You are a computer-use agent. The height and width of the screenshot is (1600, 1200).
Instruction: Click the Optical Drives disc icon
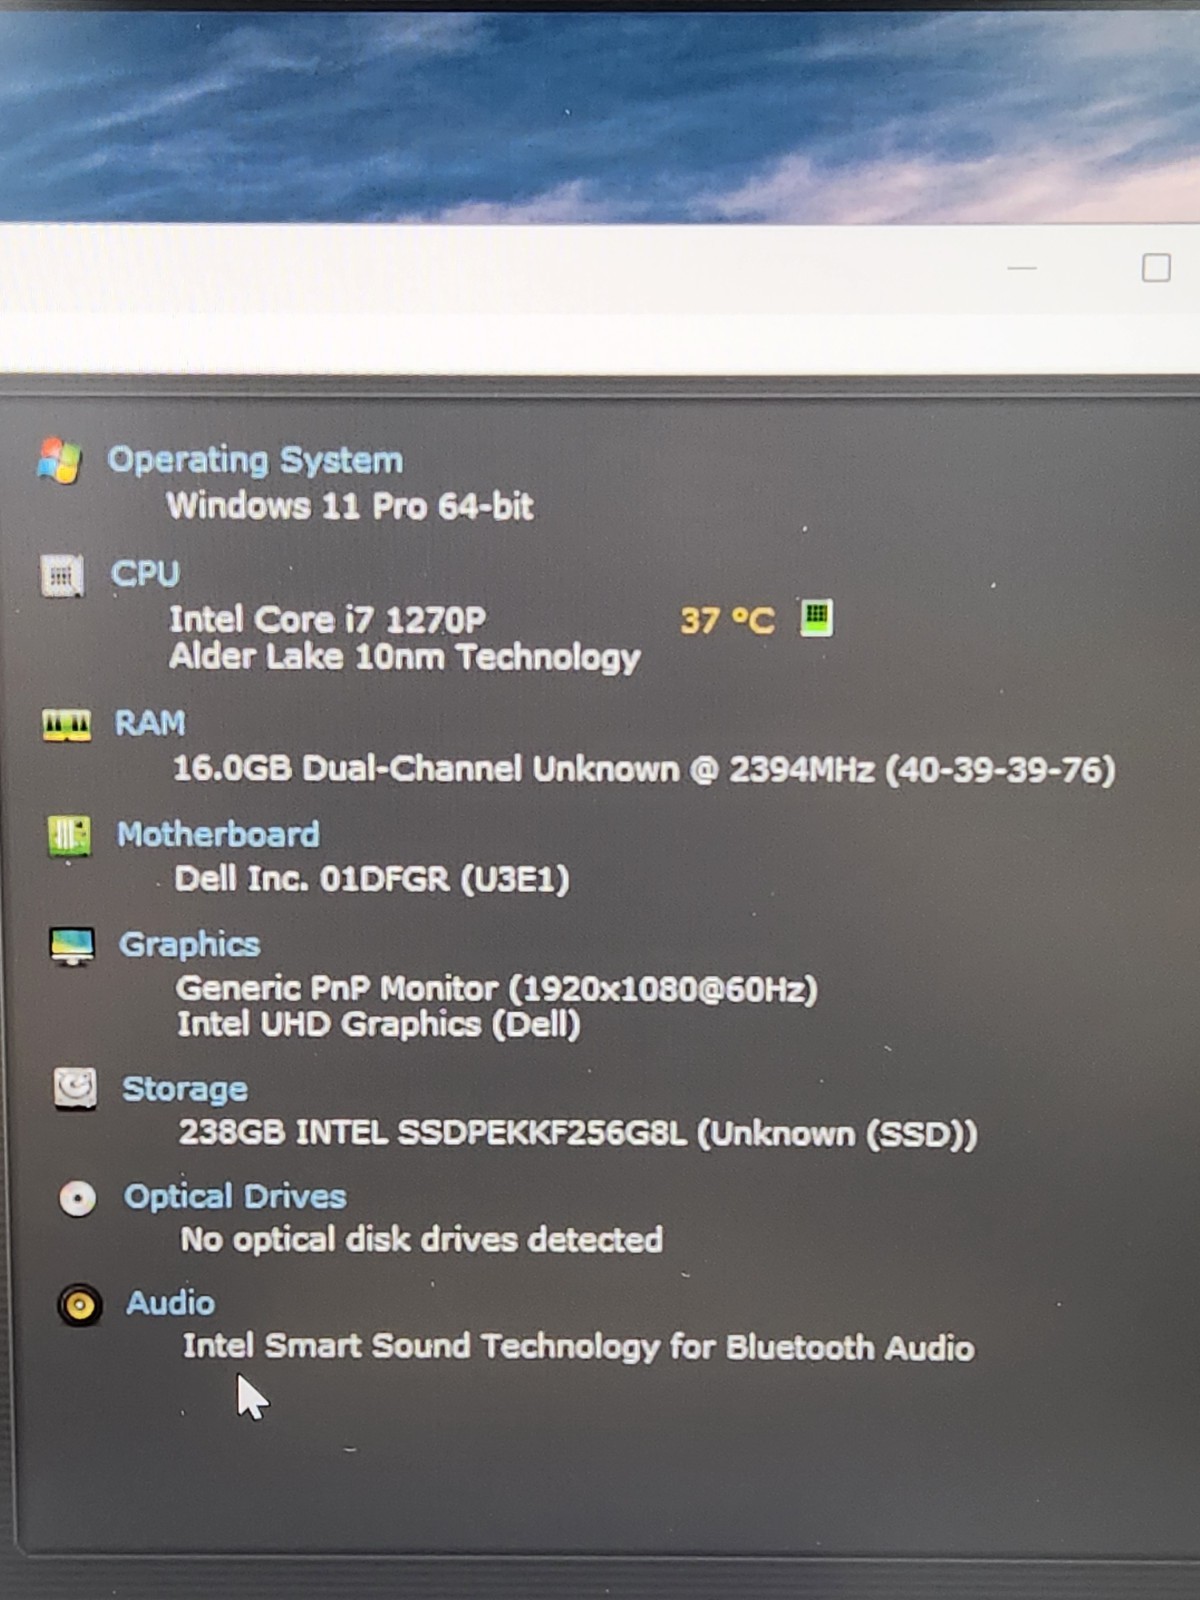tap(77, 1198)
